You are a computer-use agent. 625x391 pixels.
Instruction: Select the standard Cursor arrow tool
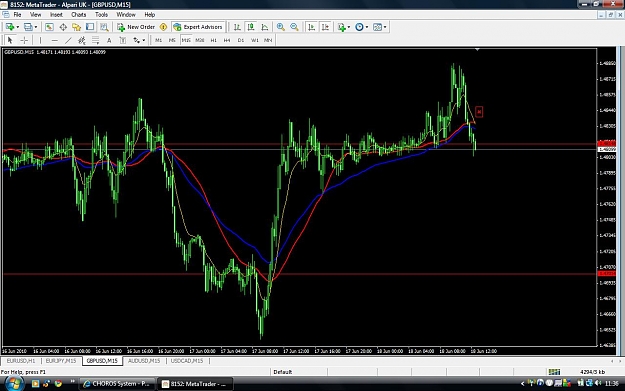[10, 40]
